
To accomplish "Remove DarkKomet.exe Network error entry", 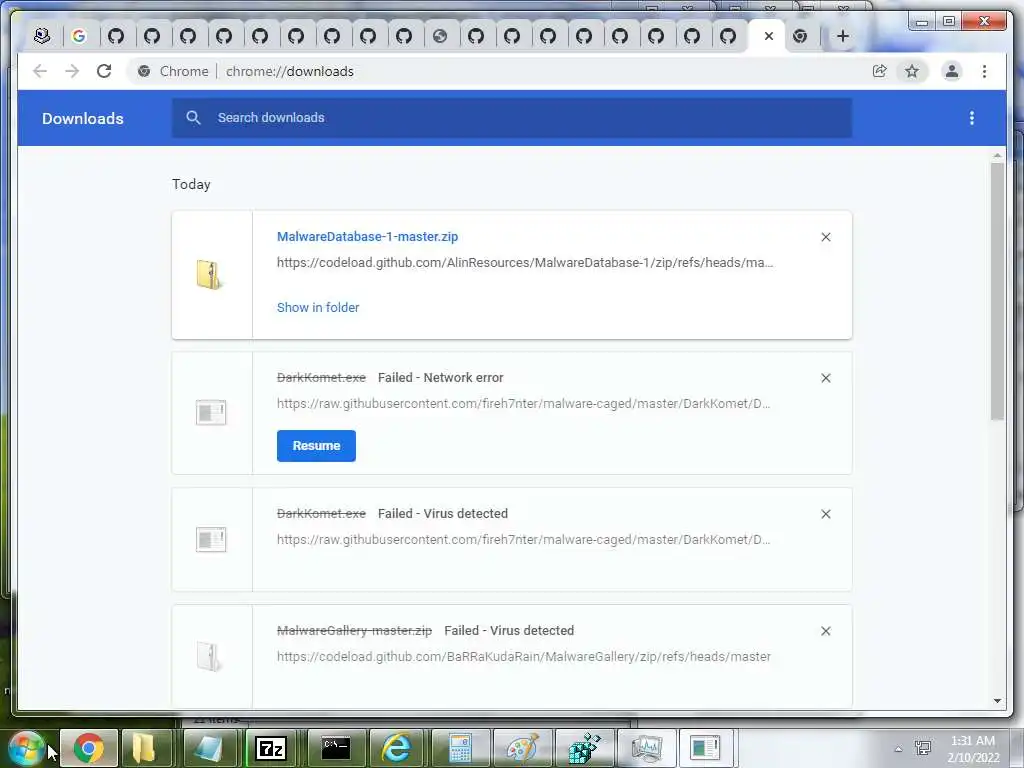I will pos(825,378).
